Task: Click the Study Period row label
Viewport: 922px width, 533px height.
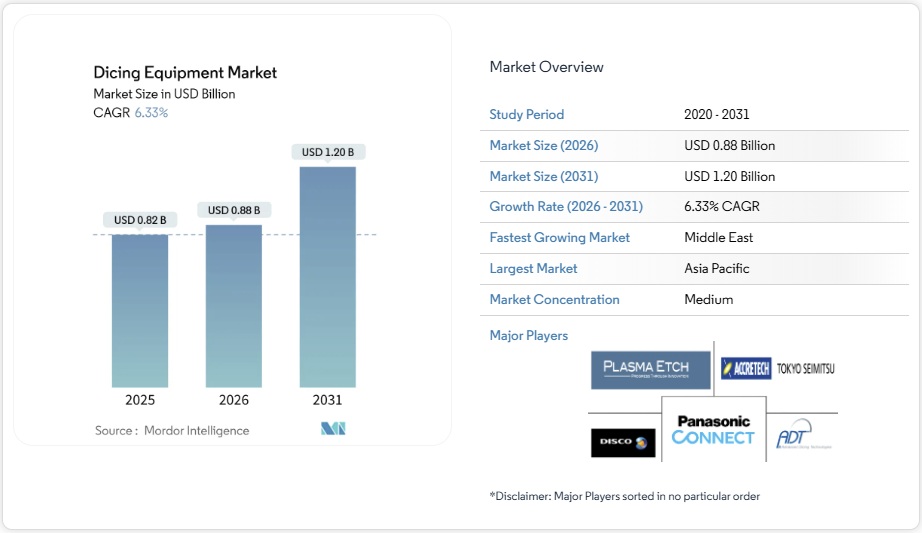Action: pos(527,115)
